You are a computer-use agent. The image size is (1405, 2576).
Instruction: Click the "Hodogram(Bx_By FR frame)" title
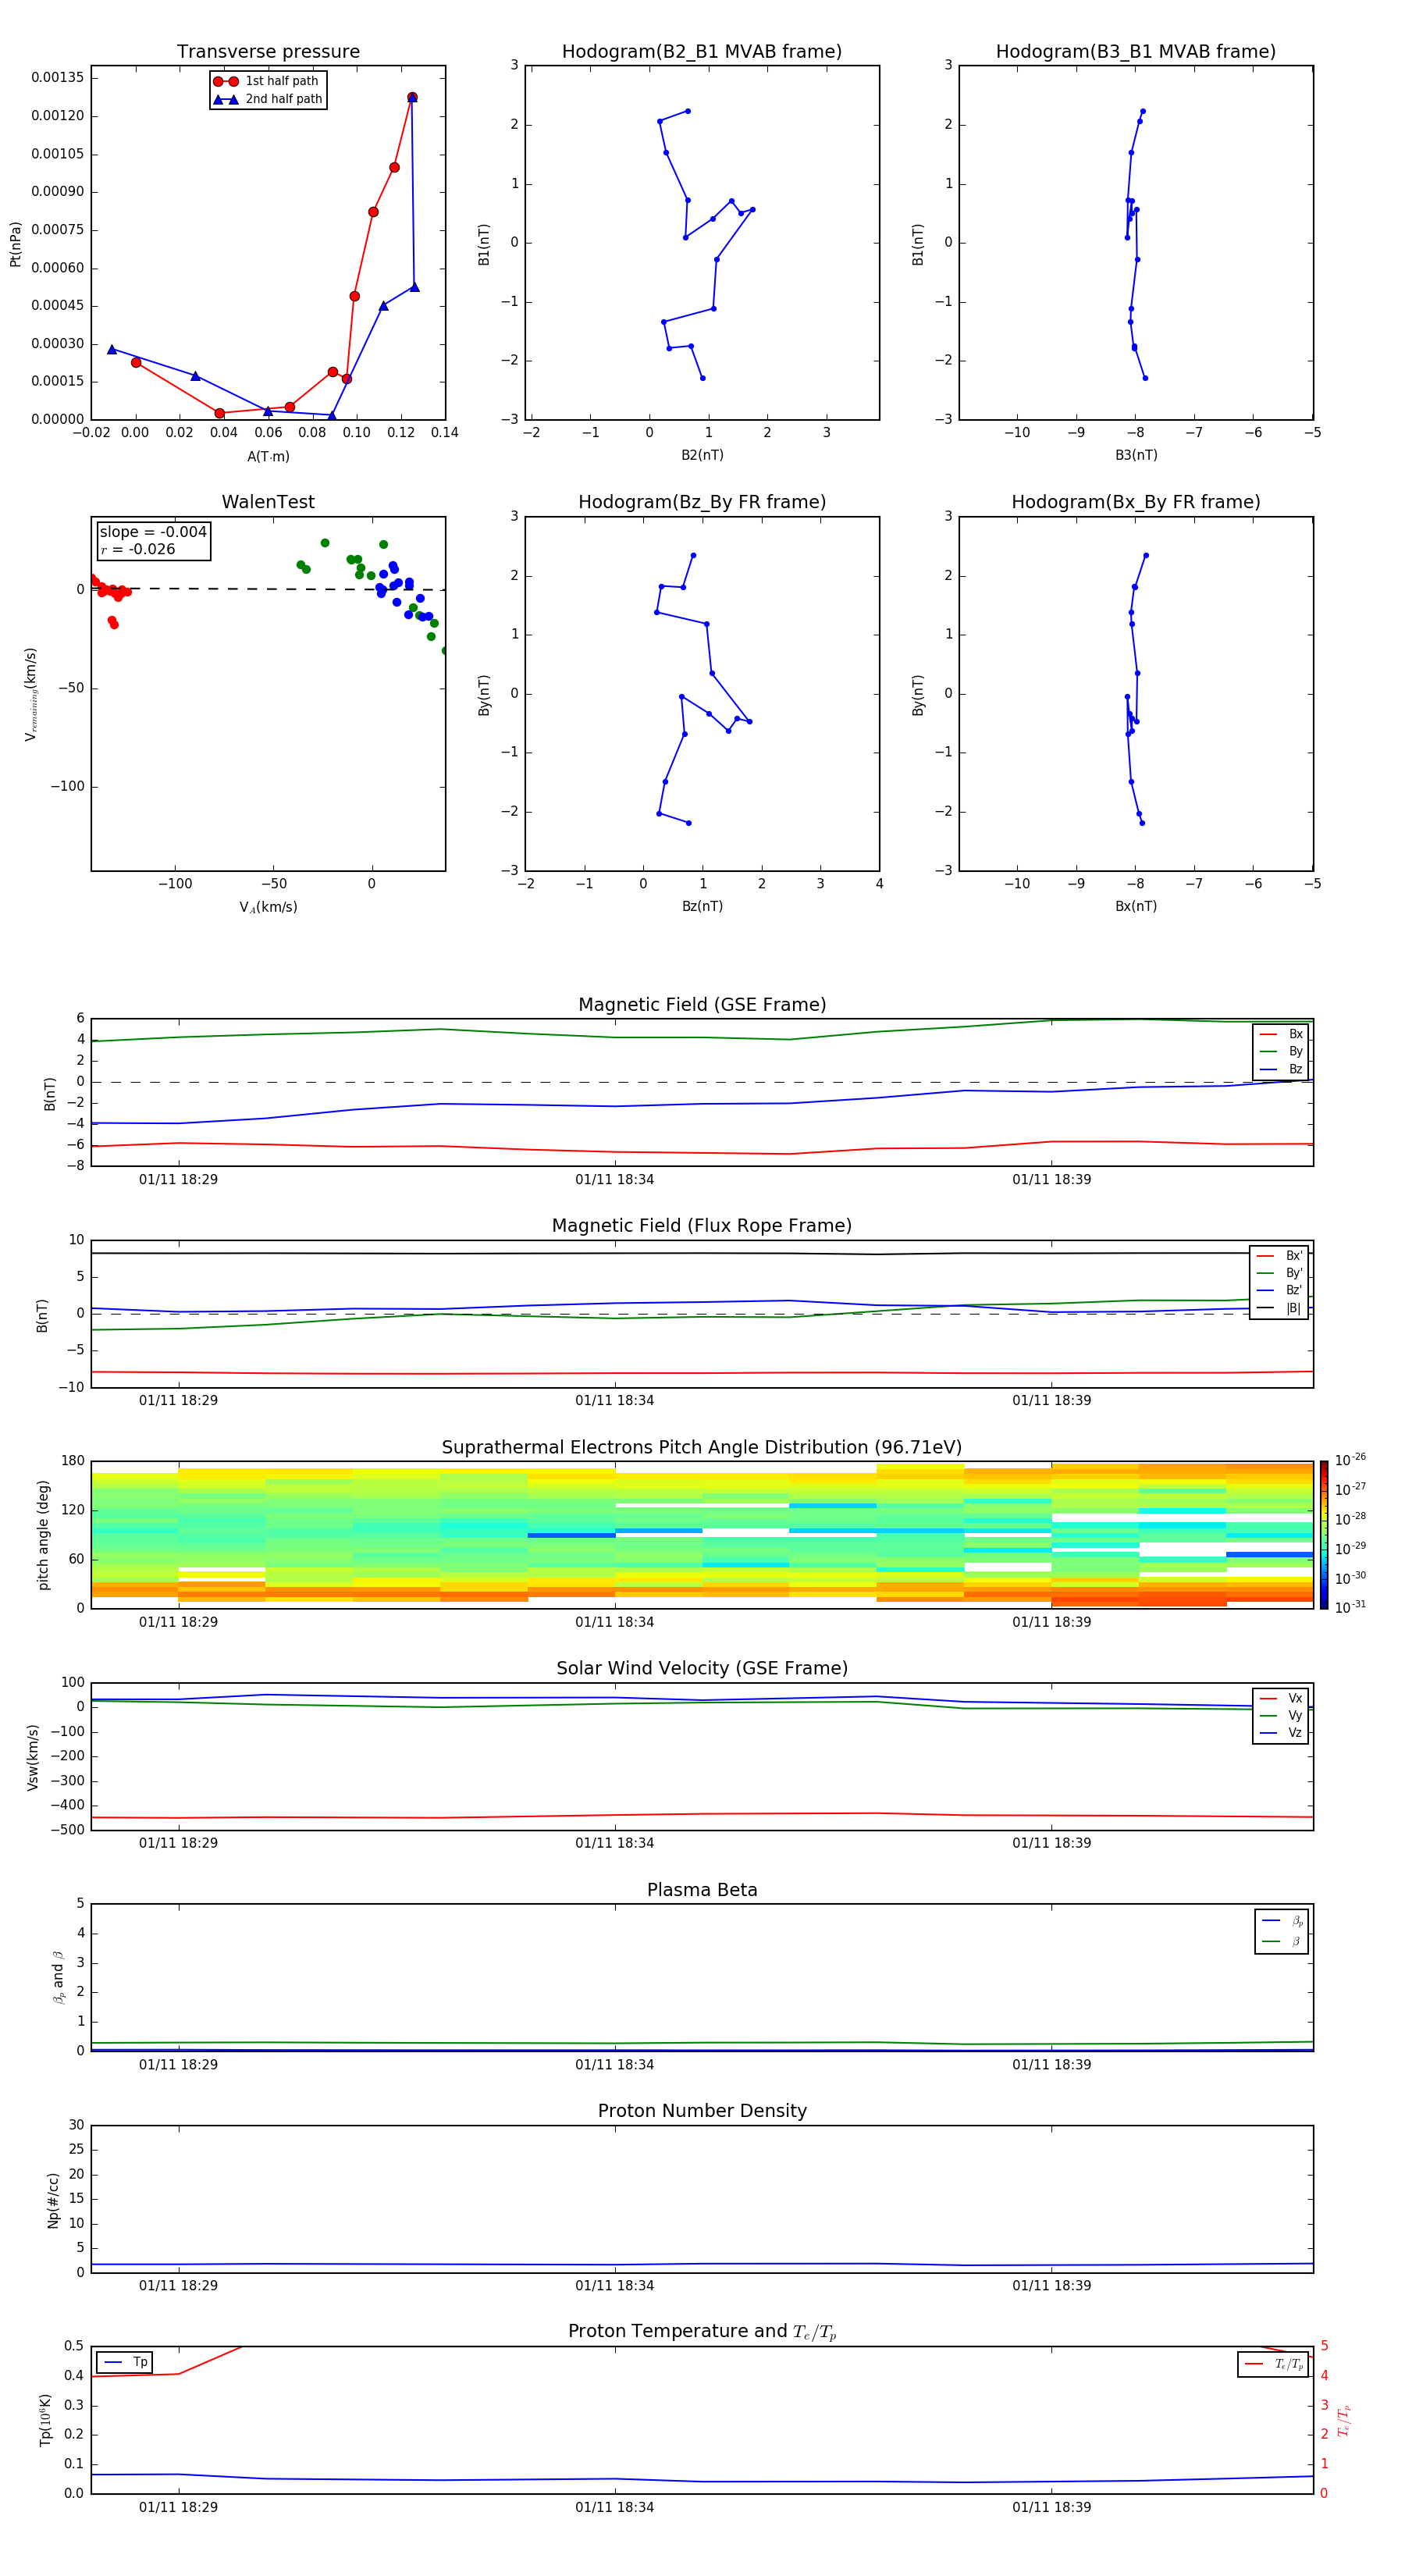(1136, 502)
